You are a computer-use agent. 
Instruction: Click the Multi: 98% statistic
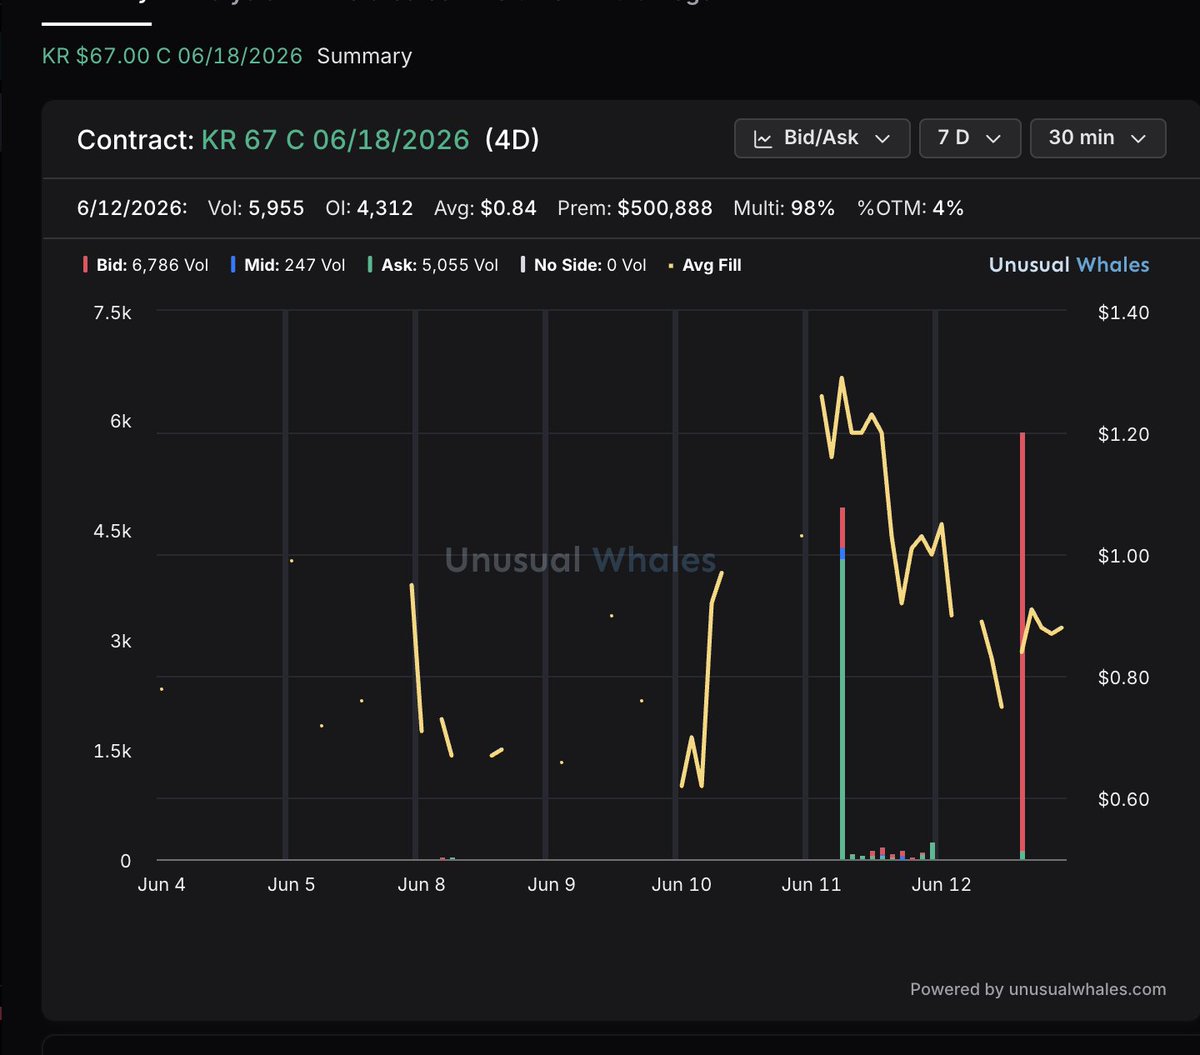pyautogui.click(x=784, y=208)
